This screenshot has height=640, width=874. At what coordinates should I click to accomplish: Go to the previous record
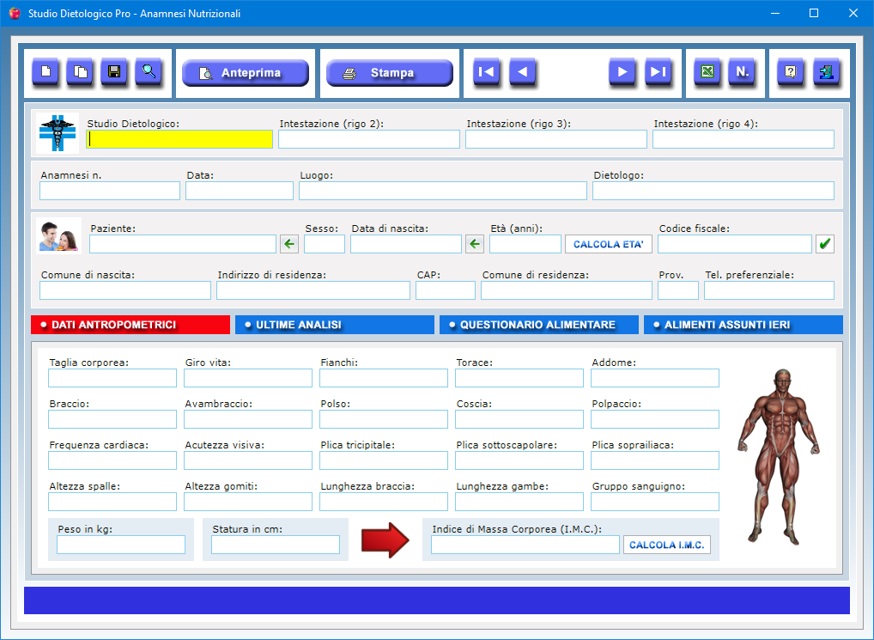click(x=522, y=72)
